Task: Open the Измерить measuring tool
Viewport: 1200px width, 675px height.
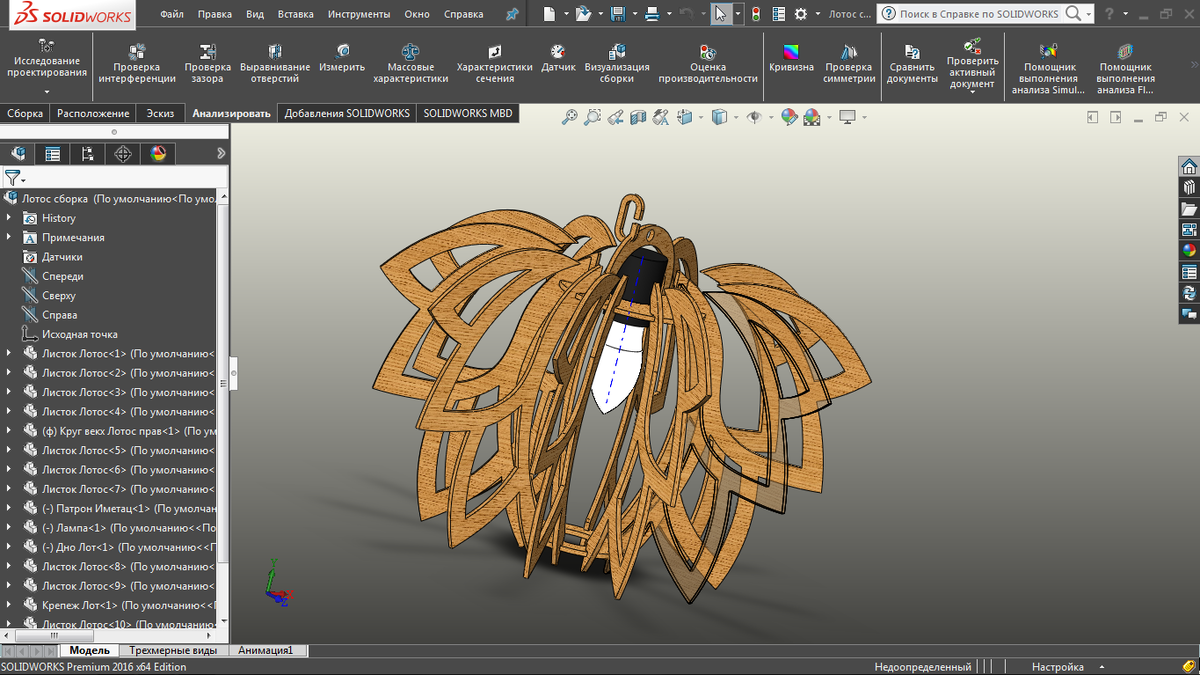Action: point(342,58)
